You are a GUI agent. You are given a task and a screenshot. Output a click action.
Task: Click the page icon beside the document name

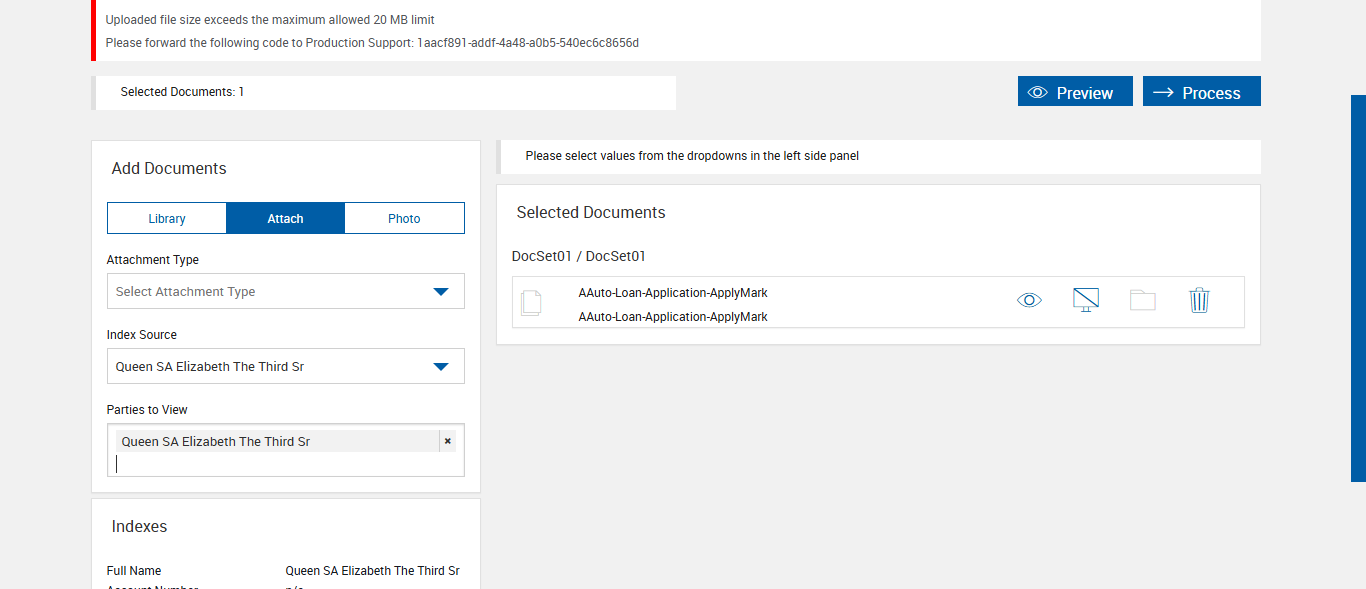(x=532, y=302)
